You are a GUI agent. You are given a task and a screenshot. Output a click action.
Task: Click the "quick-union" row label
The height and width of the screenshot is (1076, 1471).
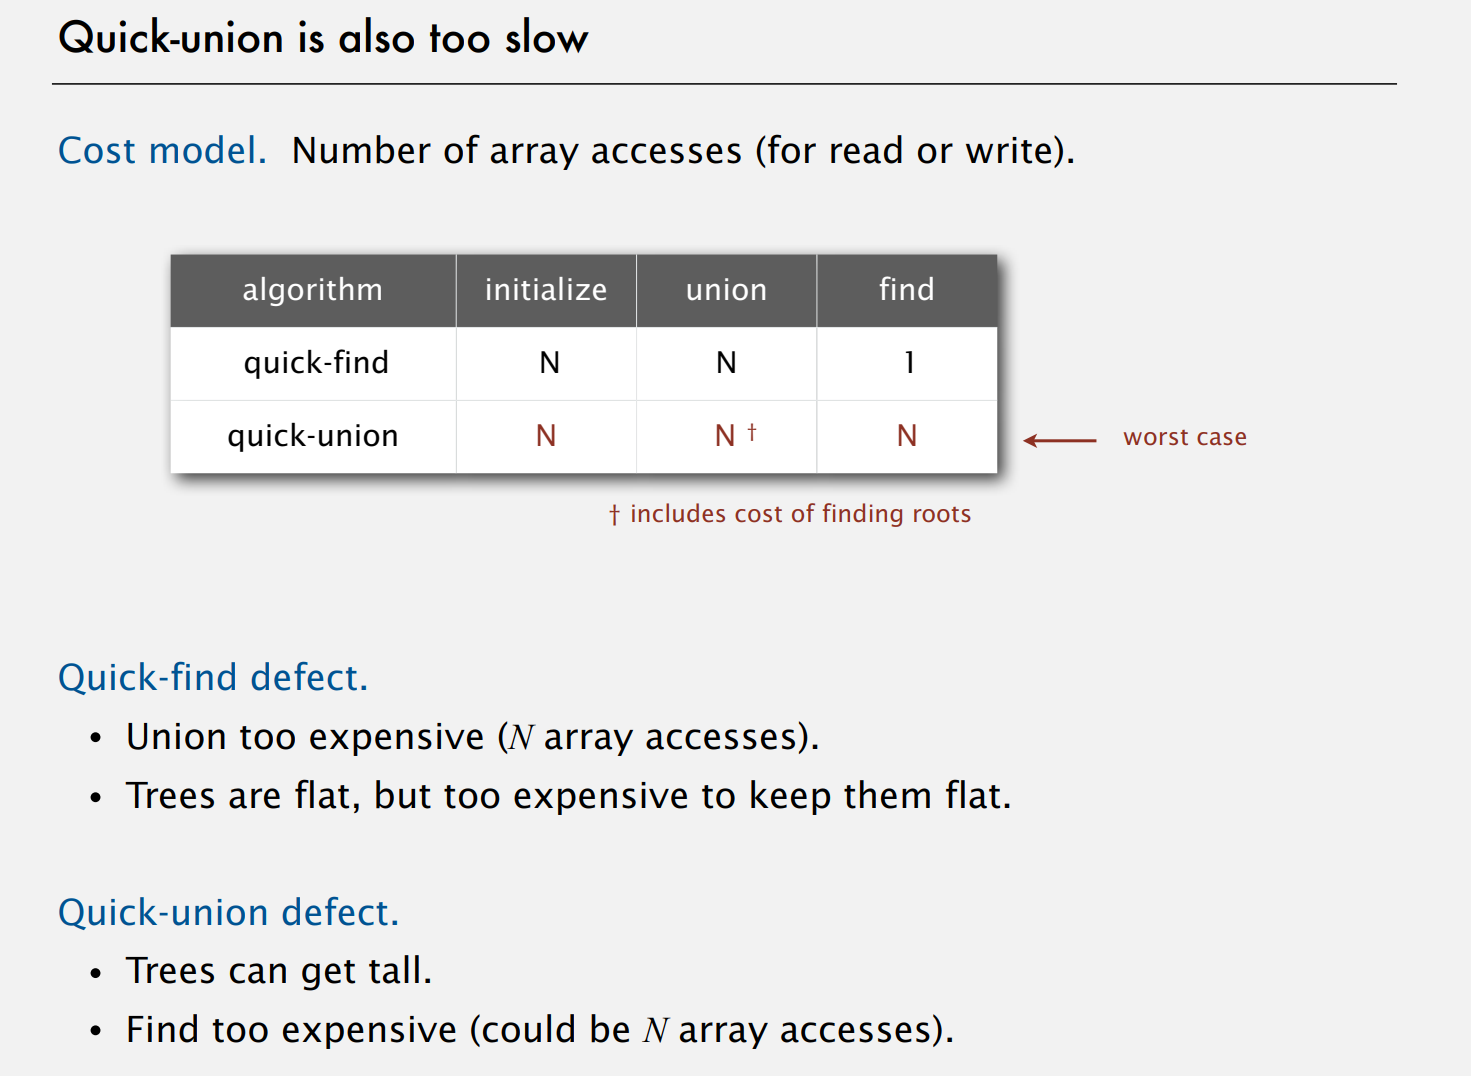pos(313,436)
